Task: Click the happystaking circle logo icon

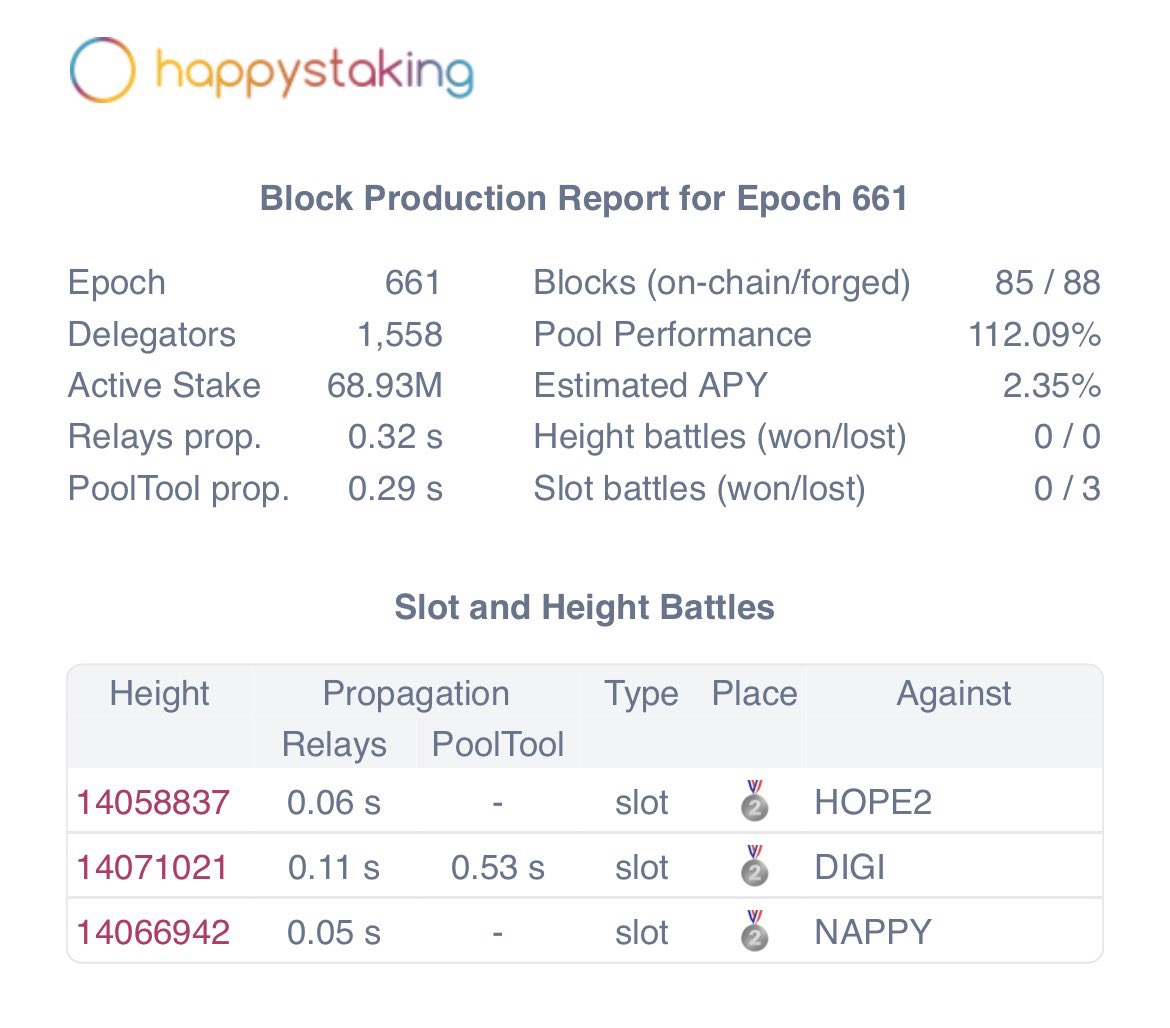Action: click(102, 69)
